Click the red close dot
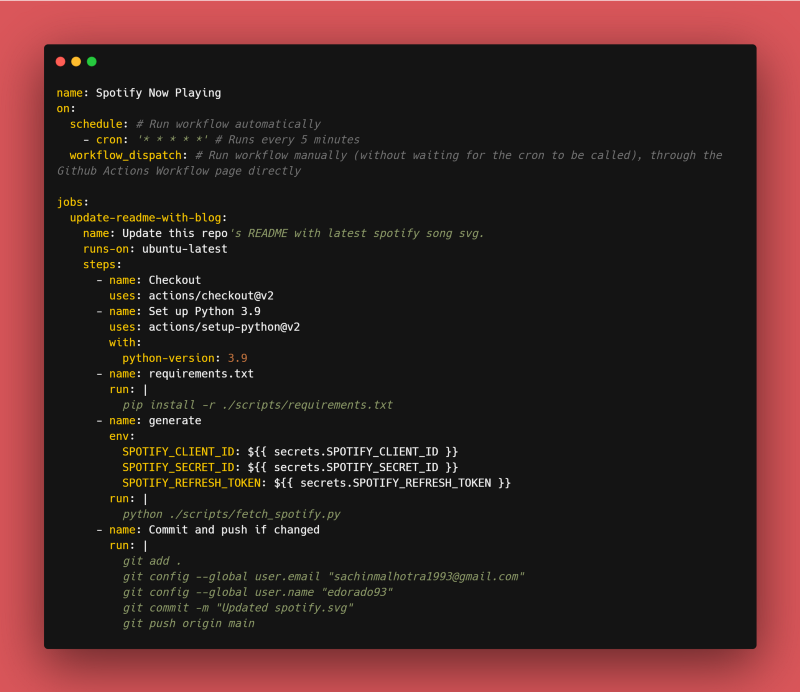The width and height of the screenshot is (800, 692). (60, 62)
